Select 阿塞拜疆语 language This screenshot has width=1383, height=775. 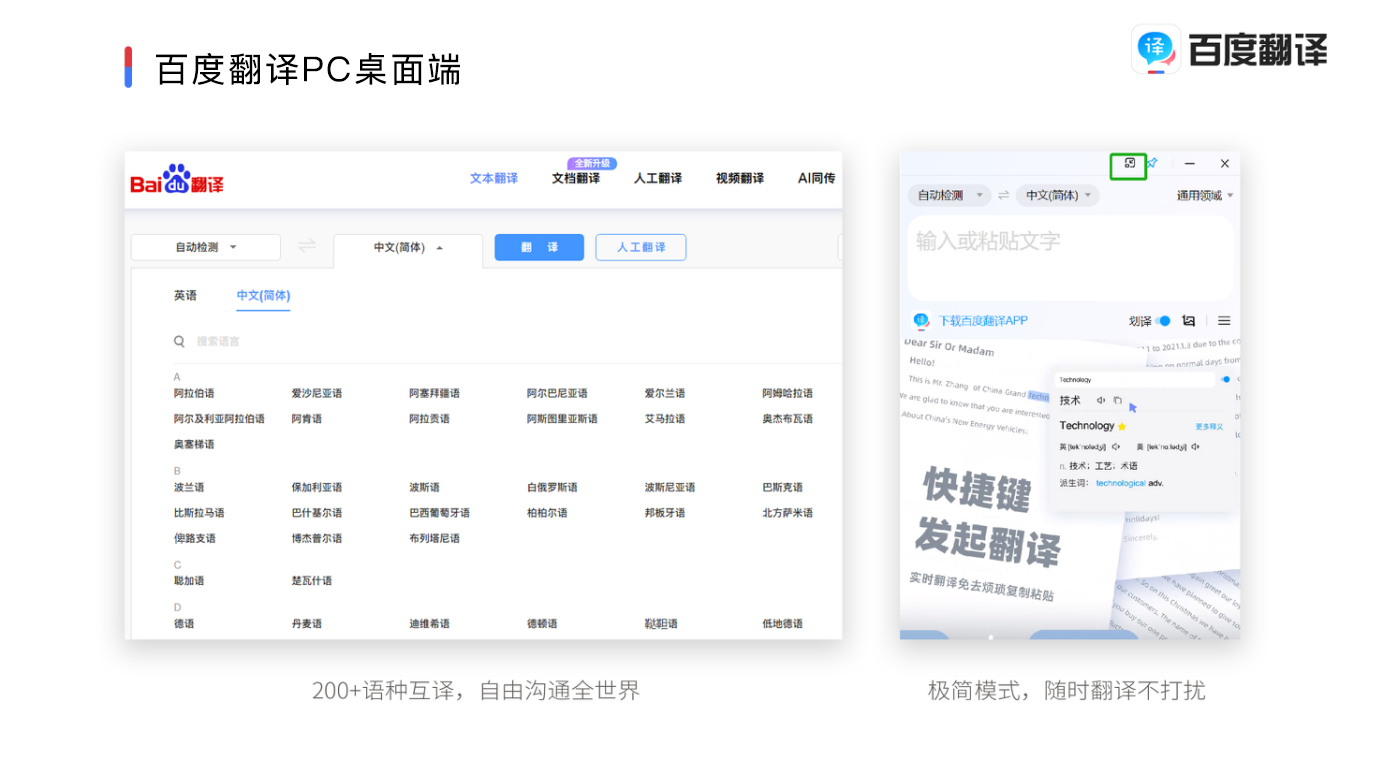435,393
